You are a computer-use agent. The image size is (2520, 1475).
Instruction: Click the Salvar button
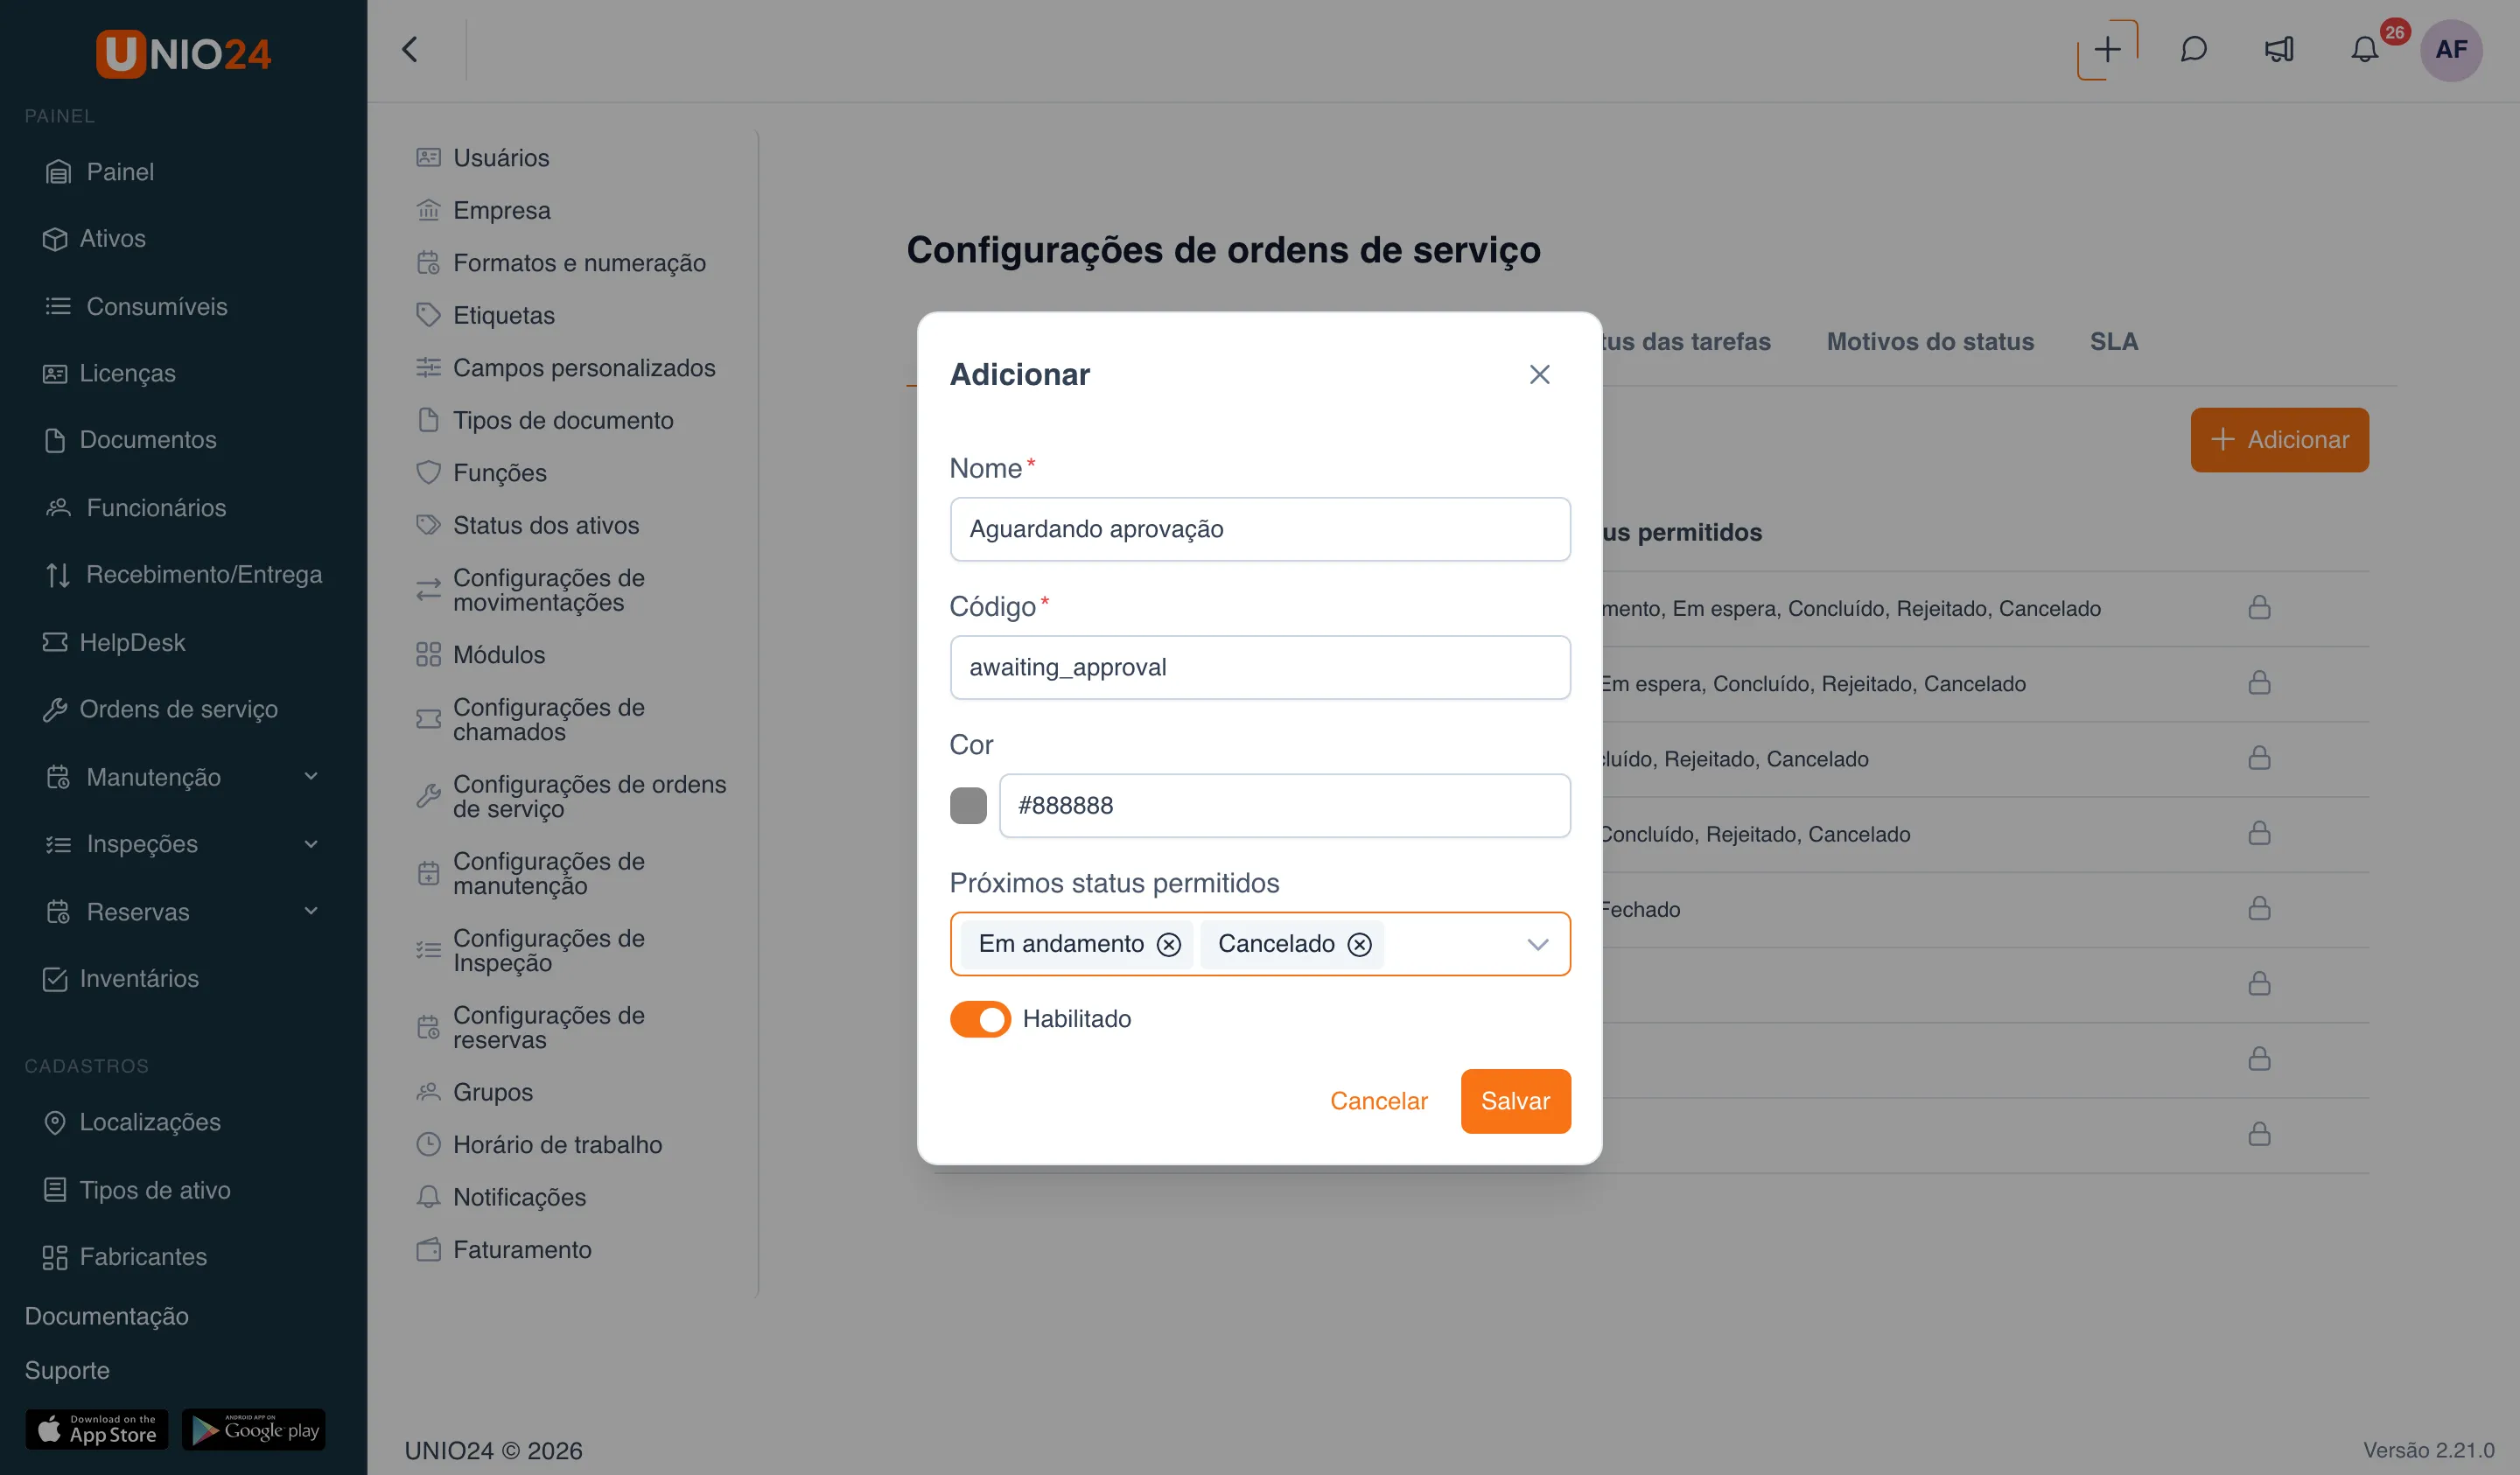1515,1101
